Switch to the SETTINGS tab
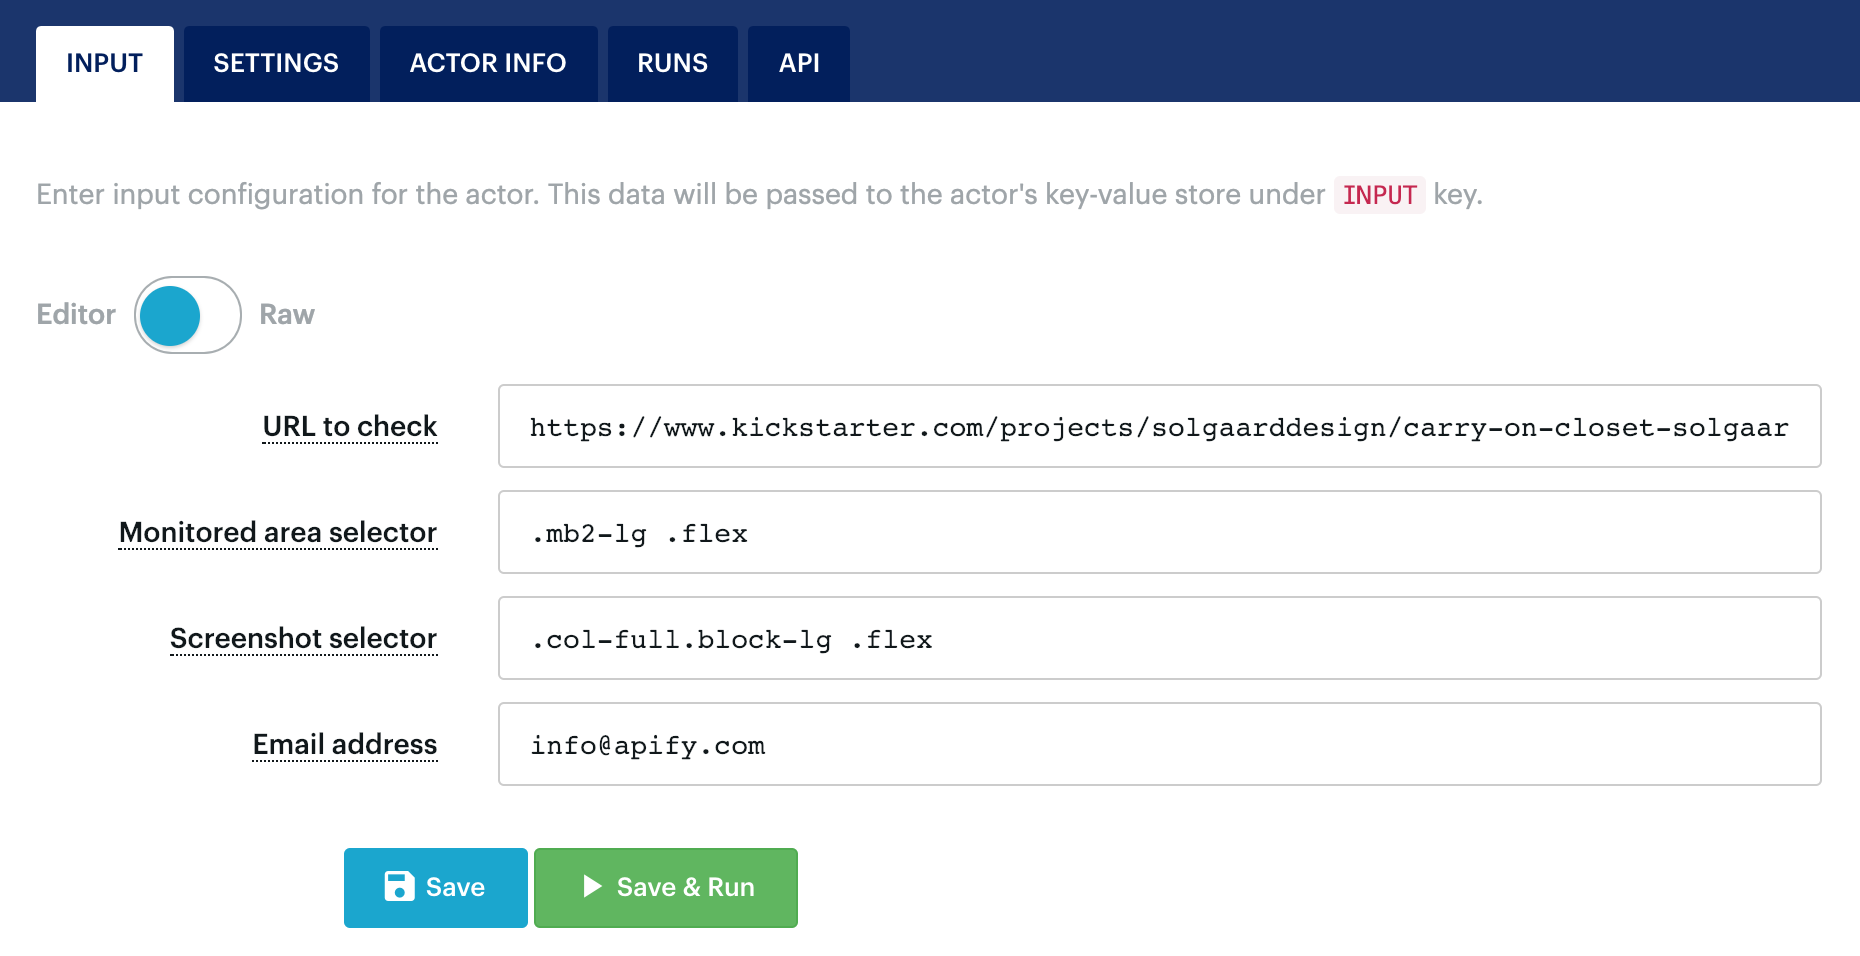Screen dimensions: 1860x956 (x=276, y=64)
